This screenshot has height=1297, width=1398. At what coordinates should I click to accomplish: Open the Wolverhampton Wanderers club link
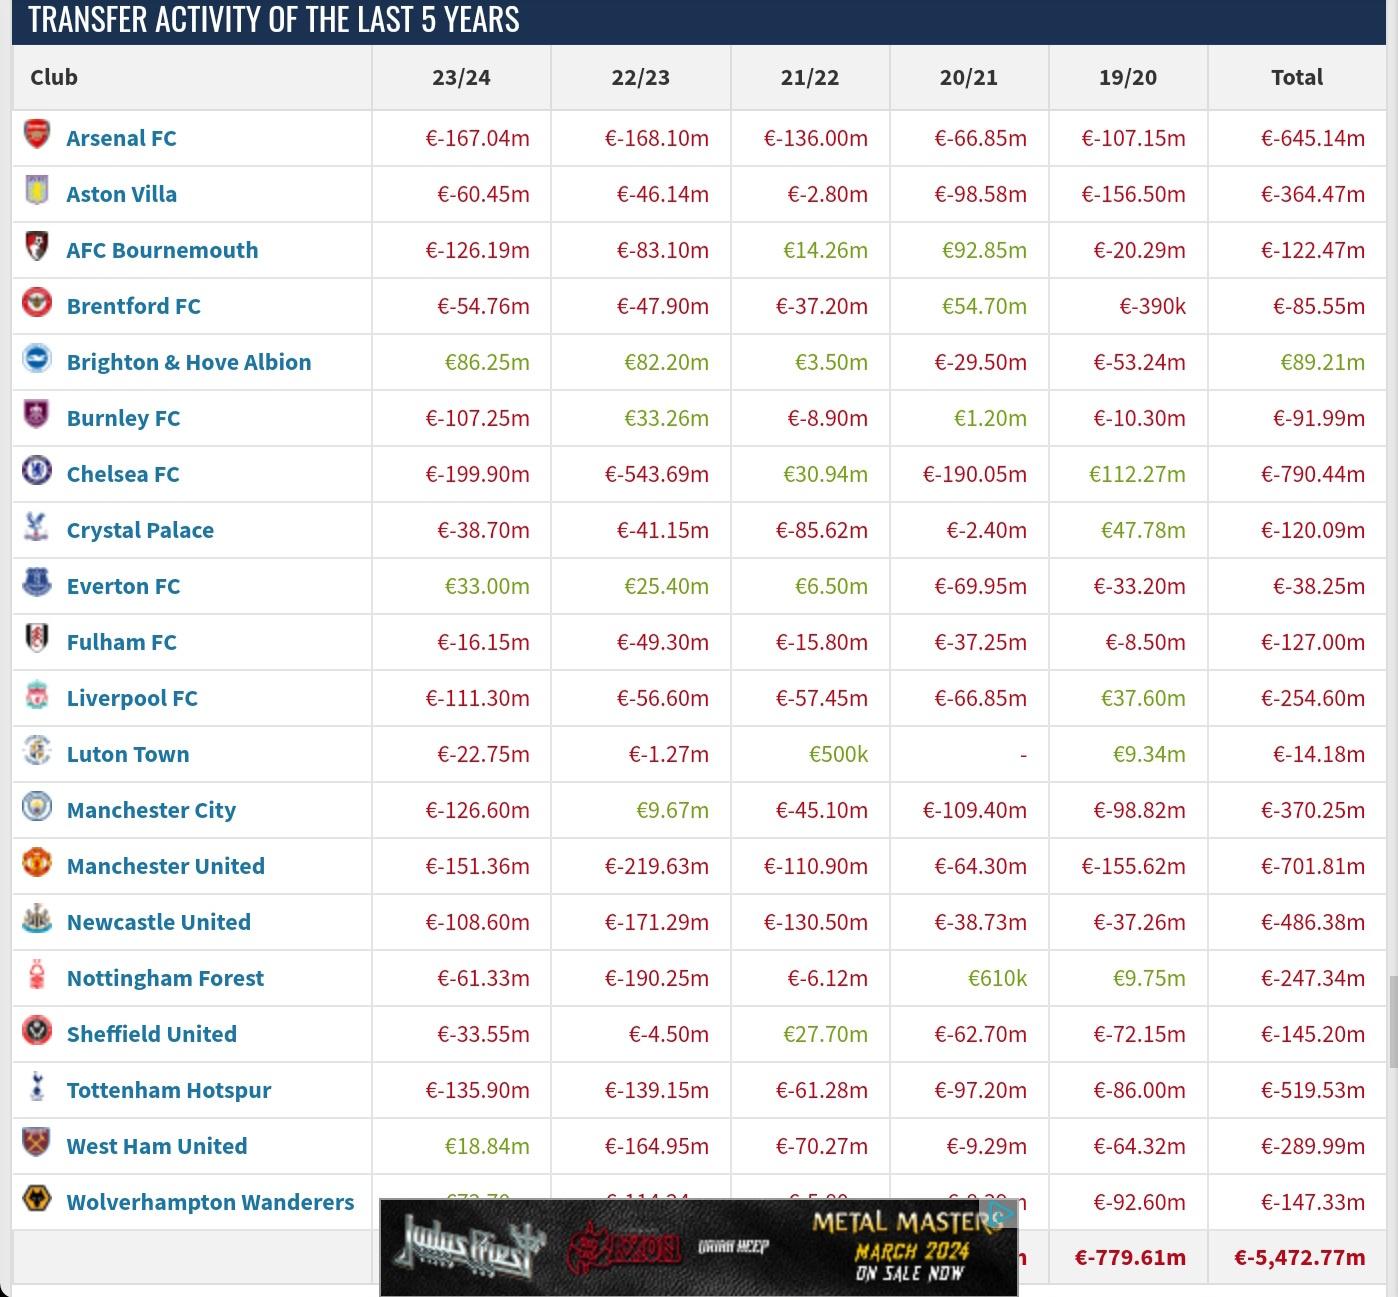click(210, 1202)
